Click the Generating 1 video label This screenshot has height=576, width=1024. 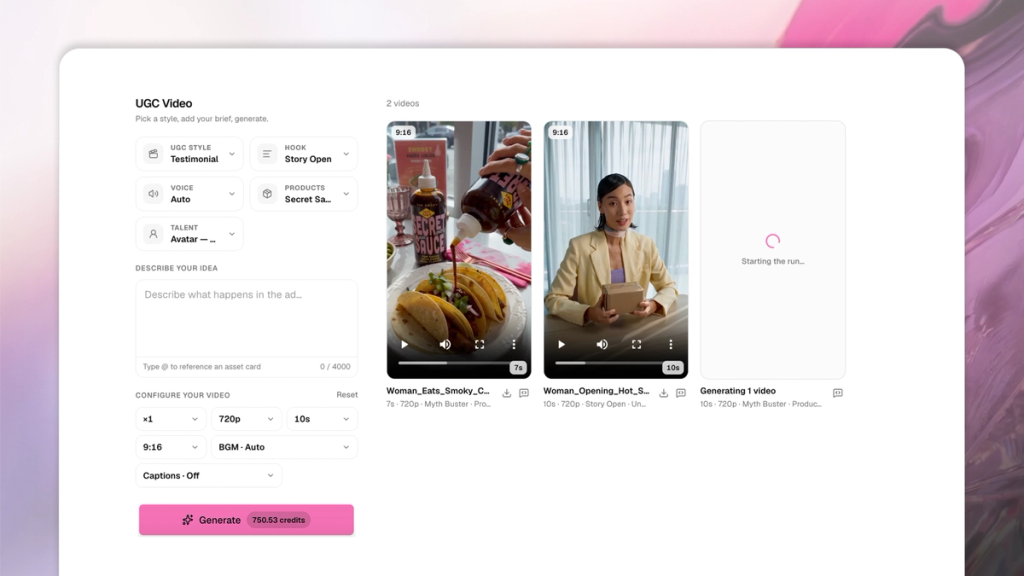point(738,391)
